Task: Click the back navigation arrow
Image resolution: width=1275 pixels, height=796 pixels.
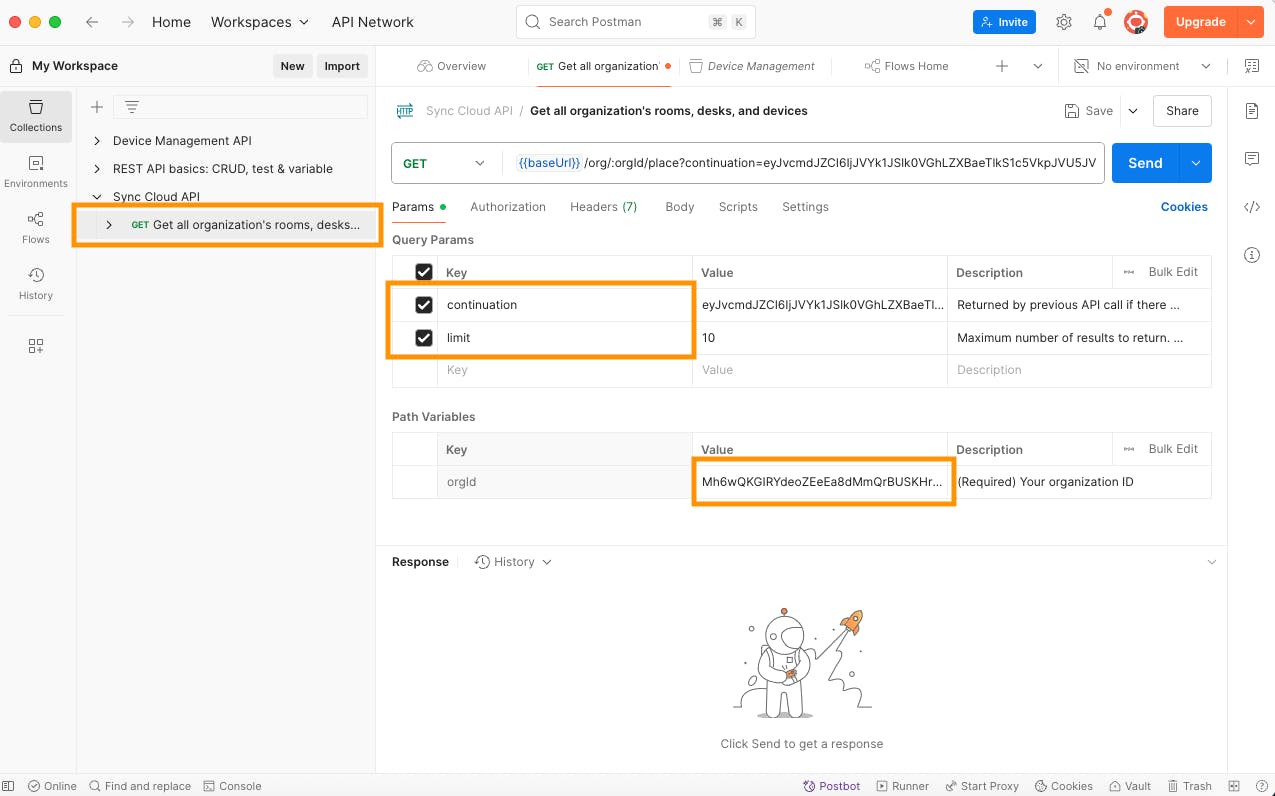Action: (x=92, y=22)
